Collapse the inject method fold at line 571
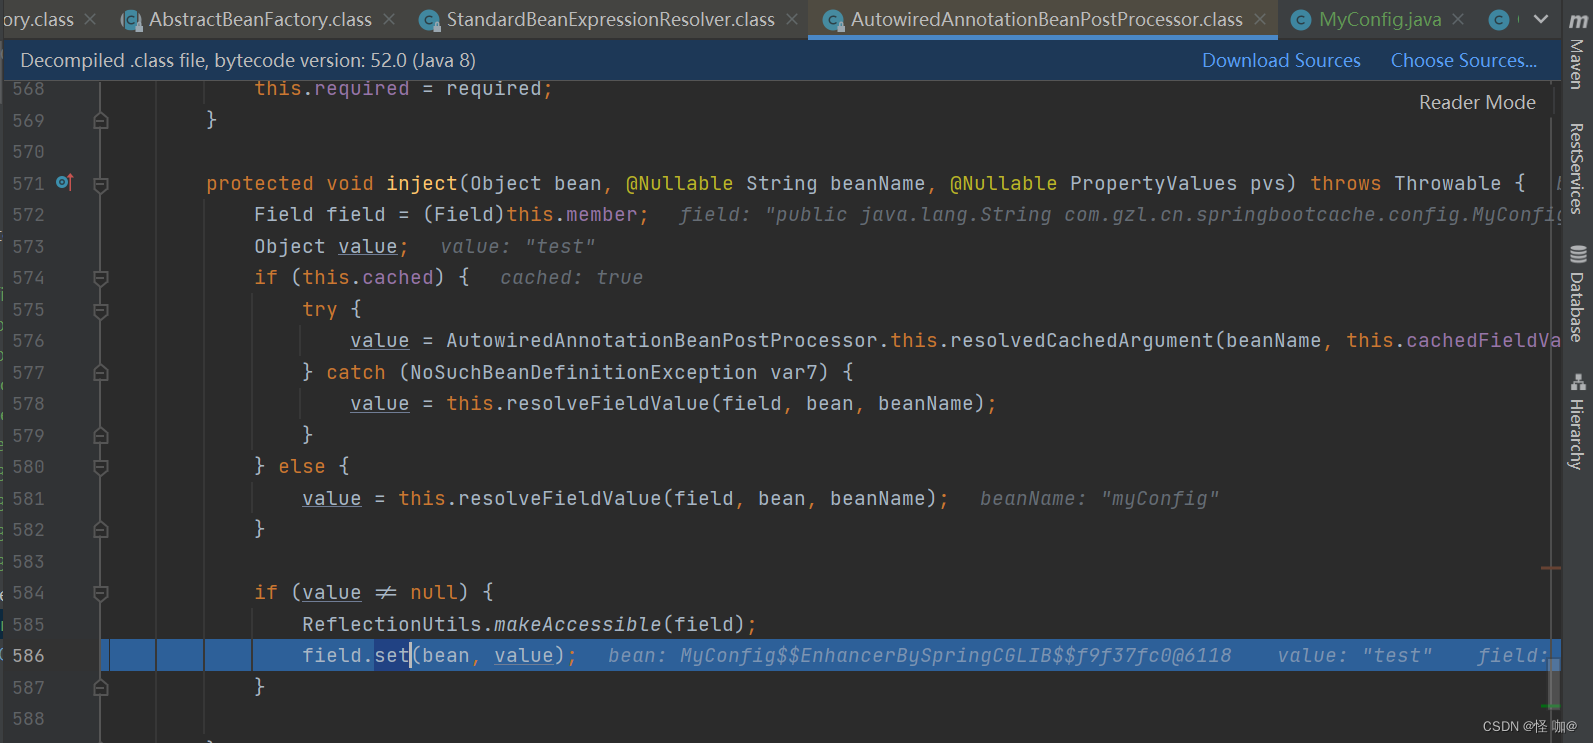Image resolution: width=1593 pixels, height=743 pixels. [101, 184]
